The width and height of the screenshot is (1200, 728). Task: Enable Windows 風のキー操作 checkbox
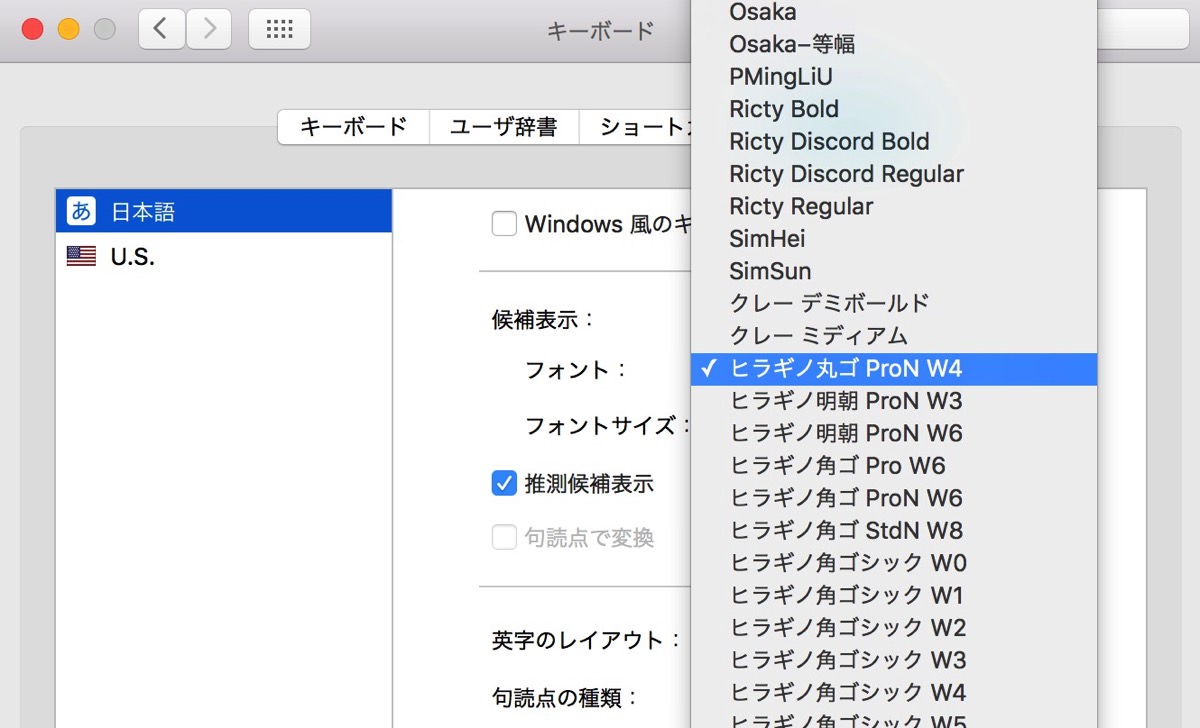pos(504,224)
